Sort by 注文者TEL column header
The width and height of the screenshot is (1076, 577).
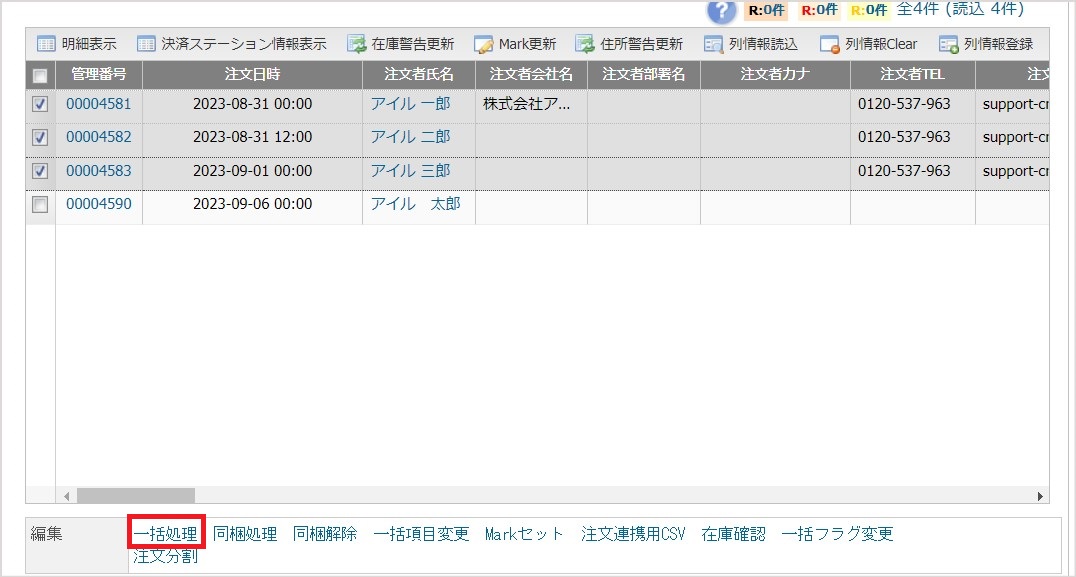[913, 75]
